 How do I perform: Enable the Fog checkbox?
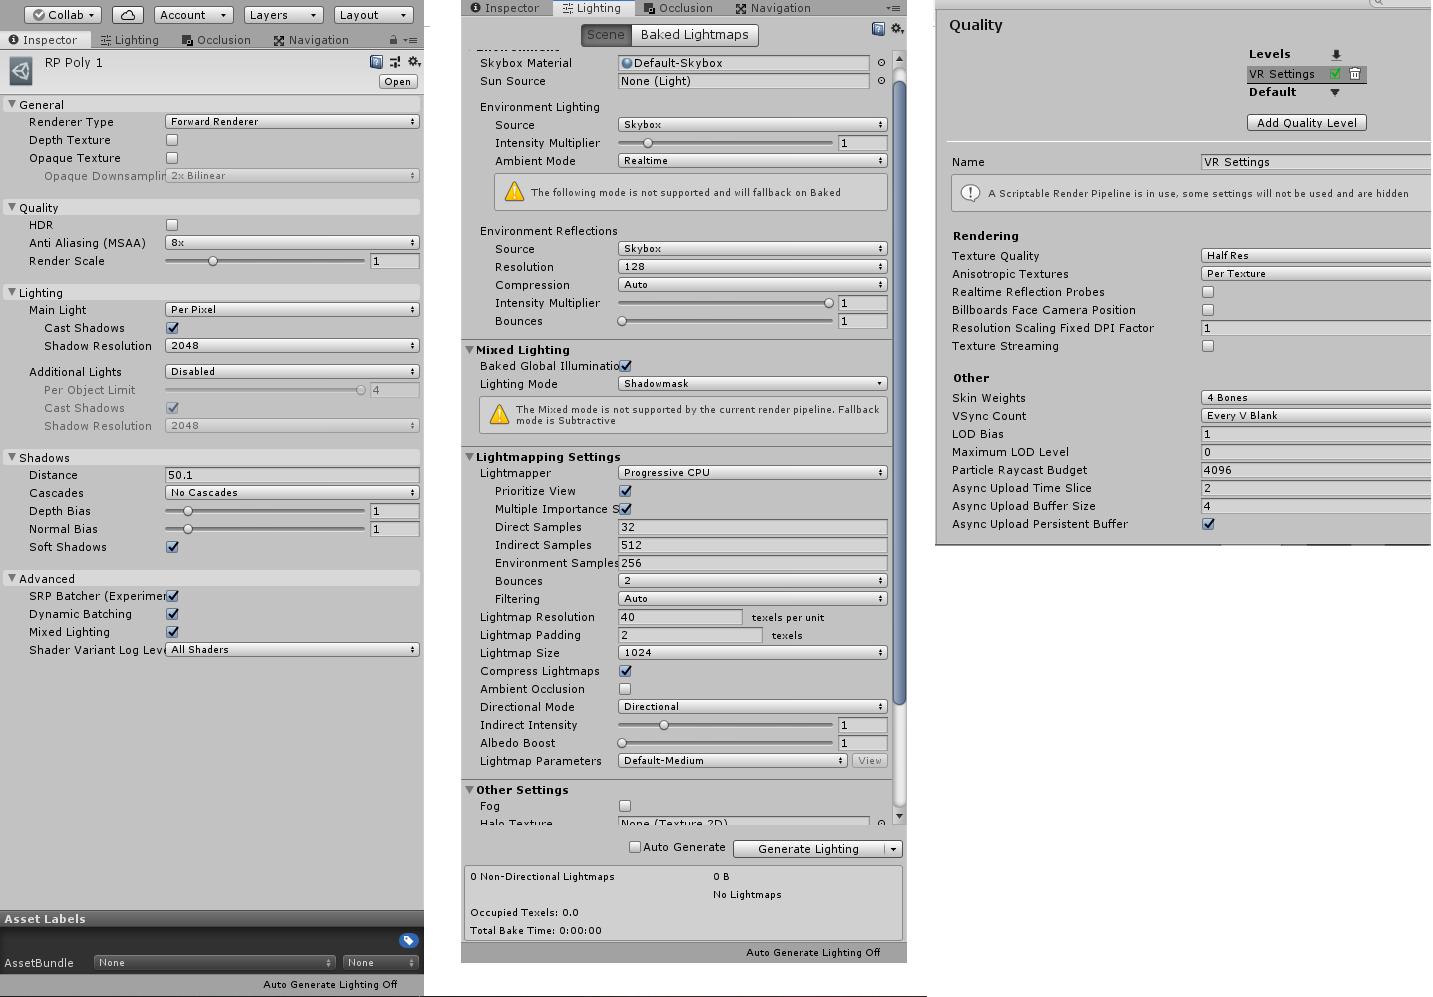pyautogui.click(x=625, y=806)
